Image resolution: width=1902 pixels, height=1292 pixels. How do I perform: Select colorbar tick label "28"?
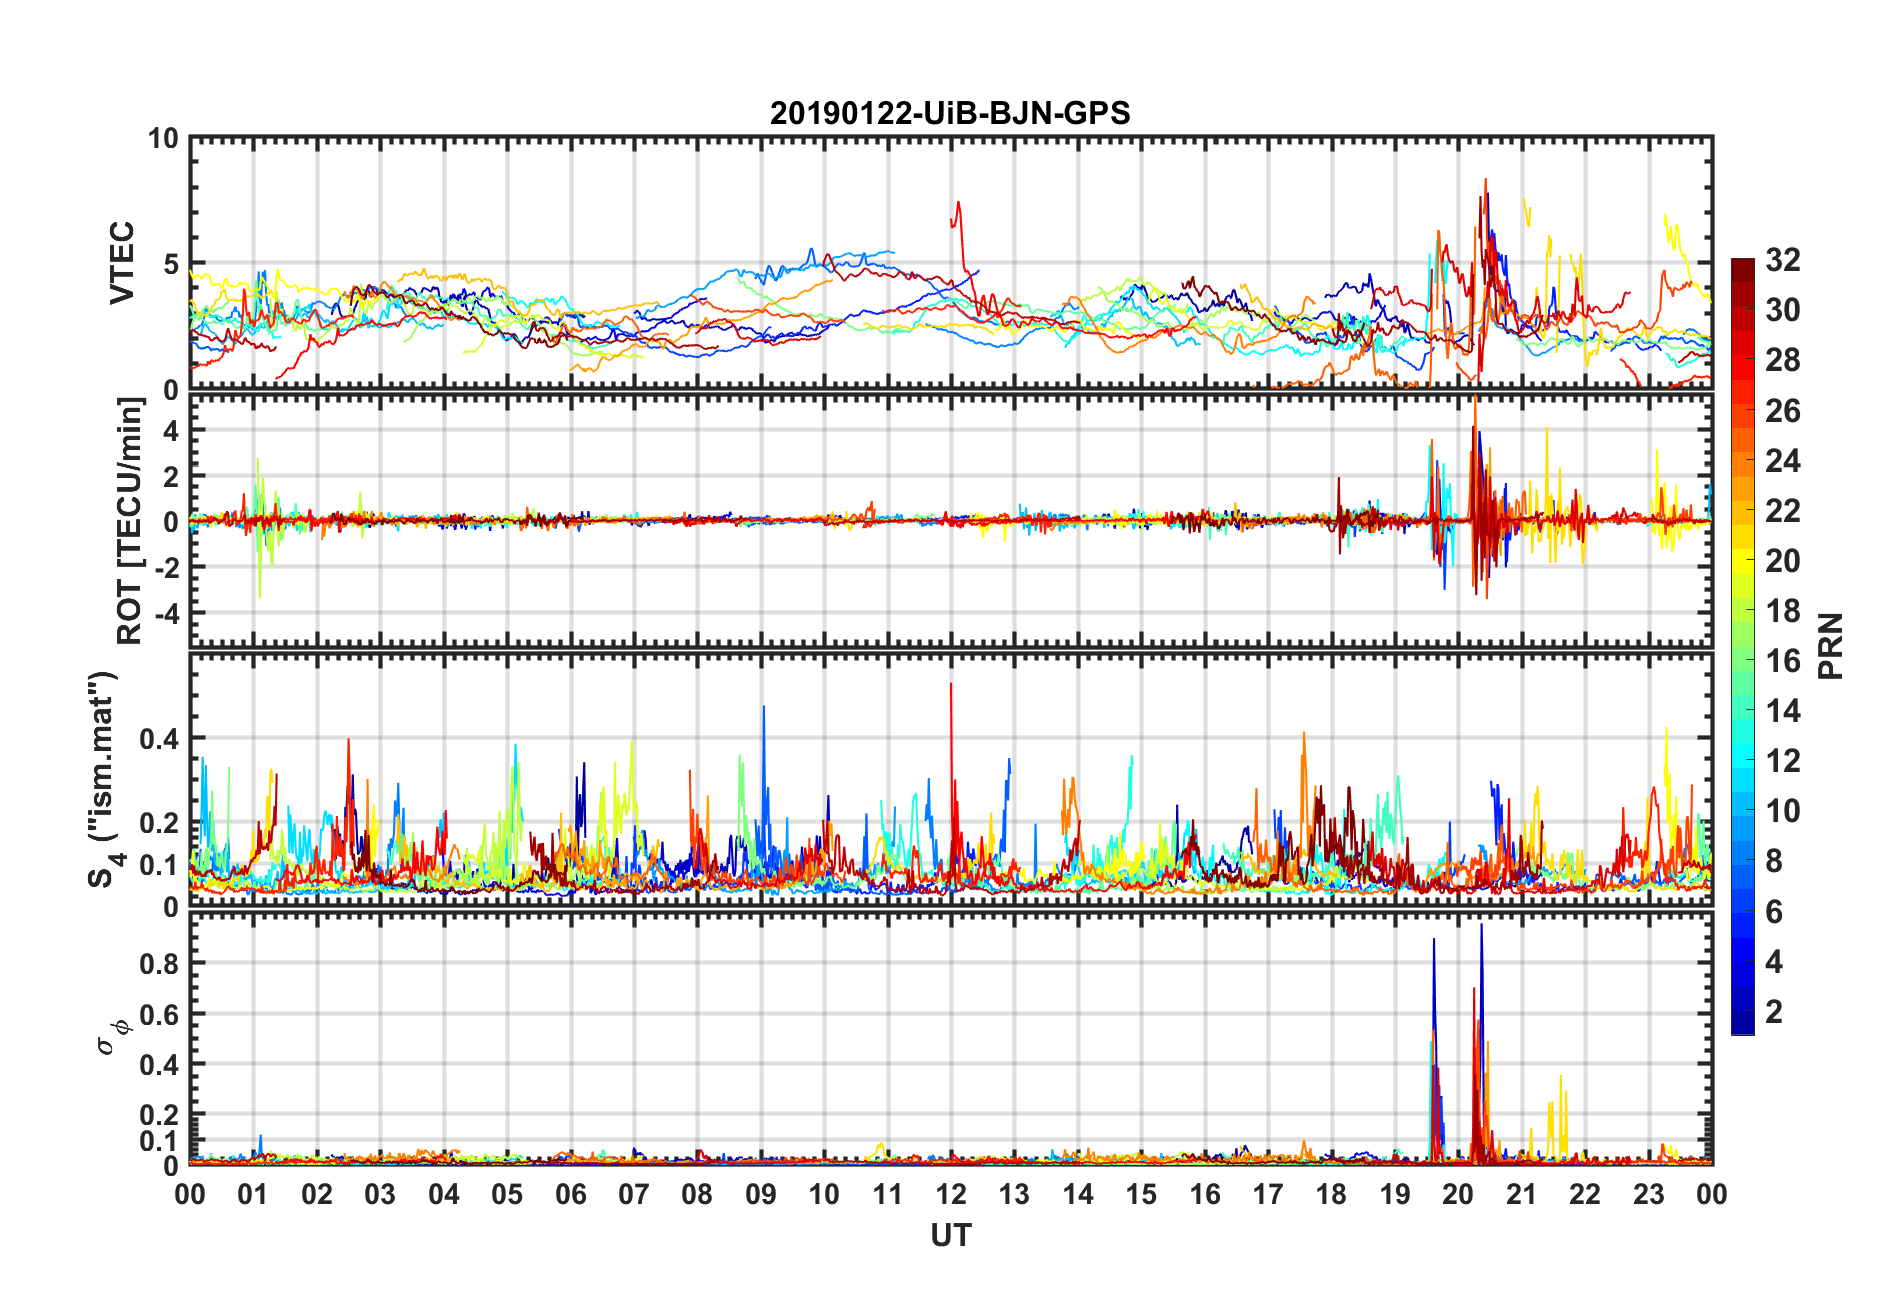point(1782,360)
